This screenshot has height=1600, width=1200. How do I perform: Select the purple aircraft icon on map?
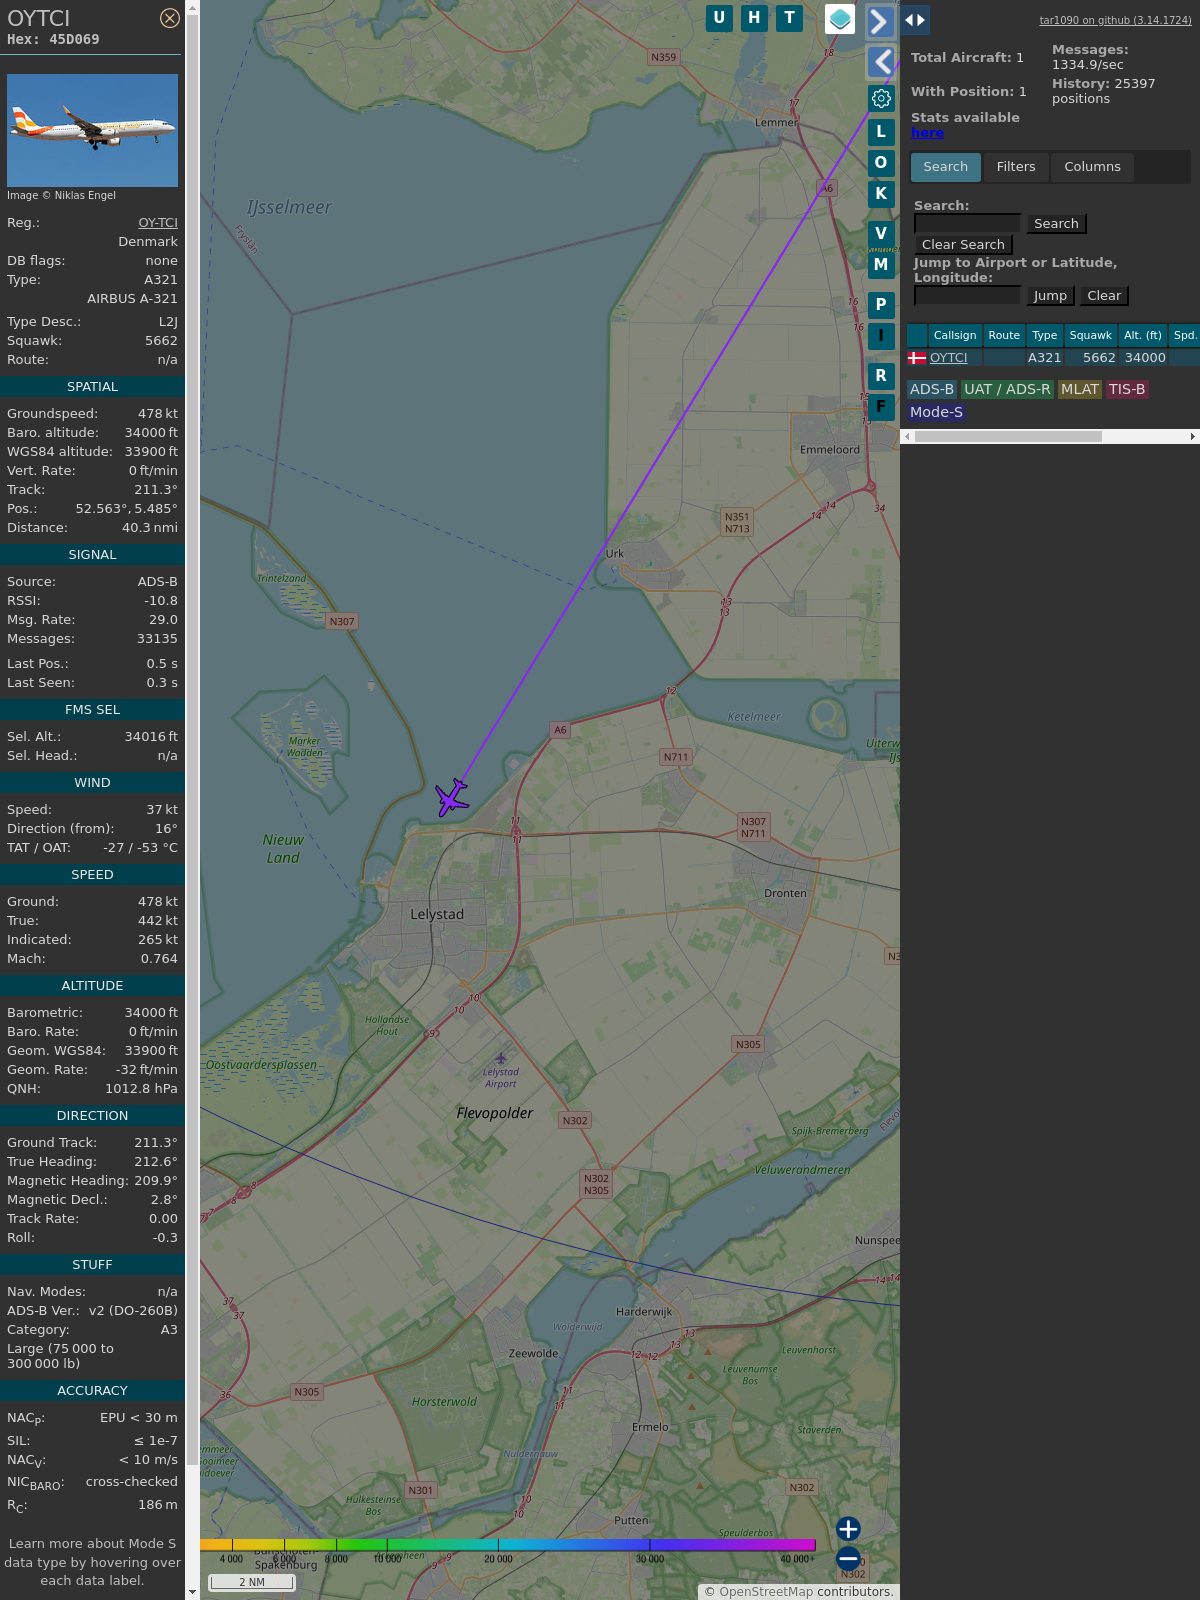coord(452,797)
